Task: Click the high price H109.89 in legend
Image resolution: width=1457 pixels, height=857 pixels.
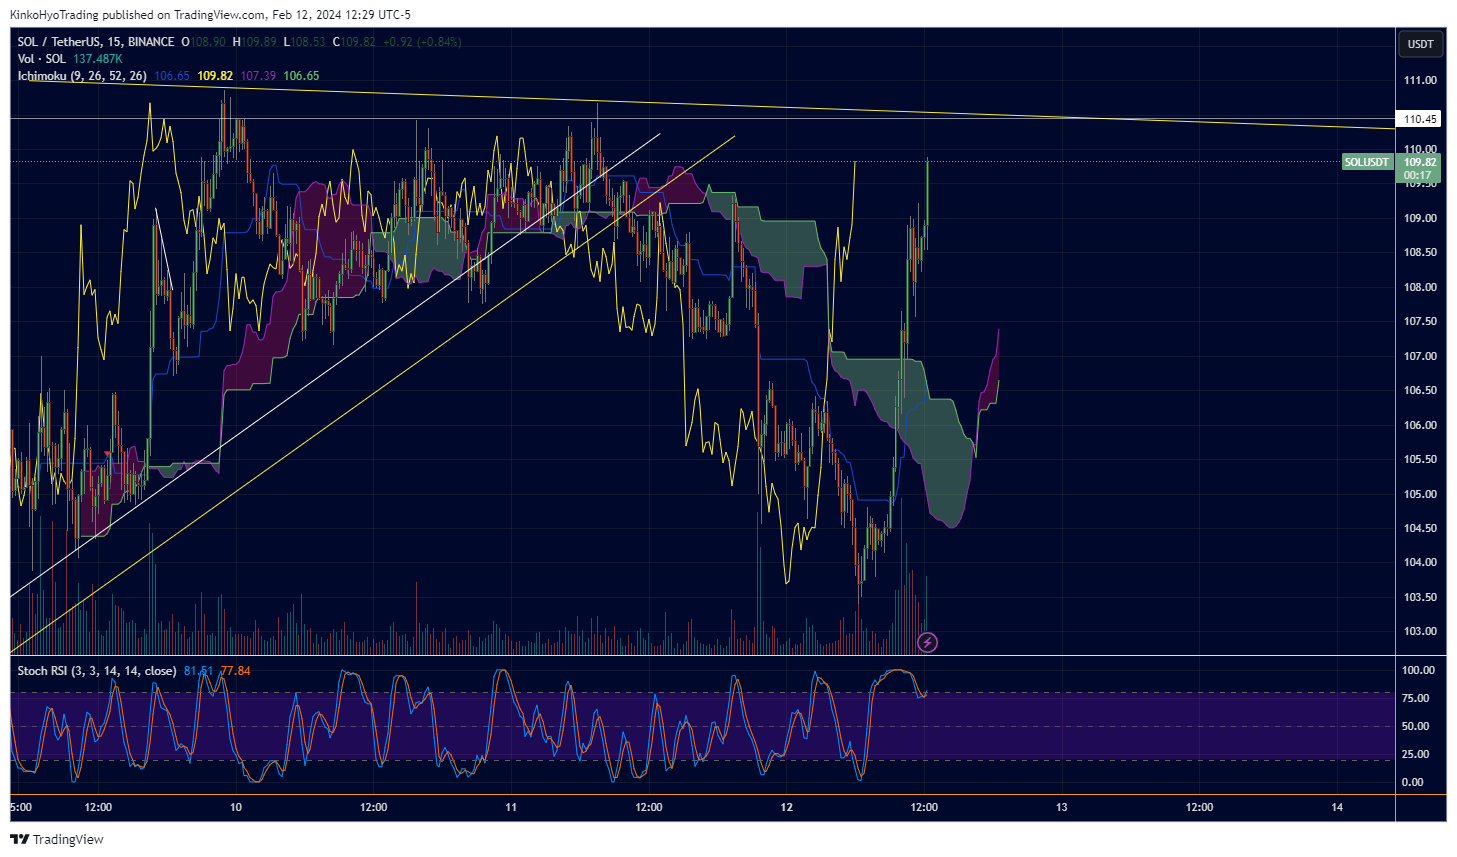Action: (255, 42)
